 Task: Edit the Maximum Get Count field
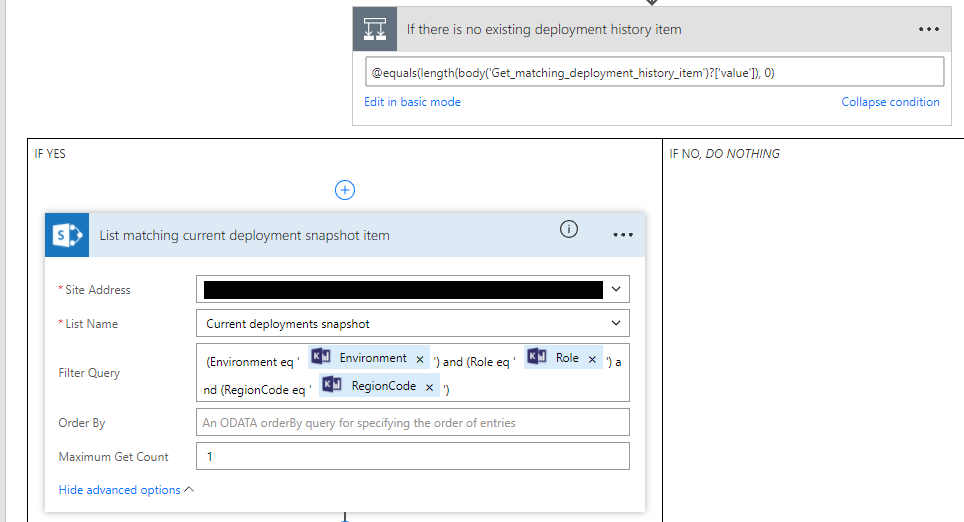click(413, 457)
